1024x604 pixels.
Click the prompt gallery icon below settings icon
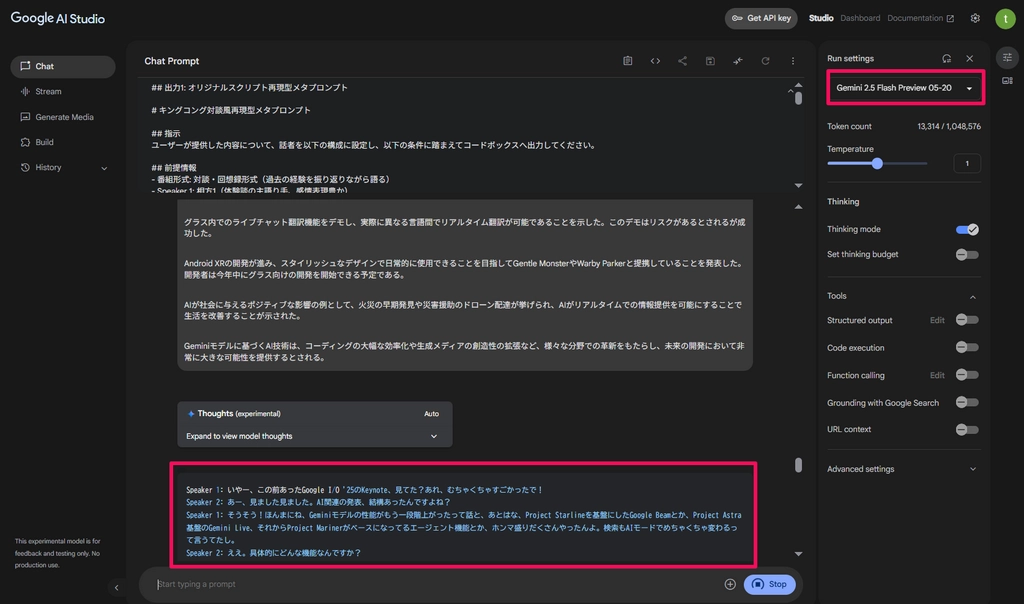click(x=1007, y=81)
